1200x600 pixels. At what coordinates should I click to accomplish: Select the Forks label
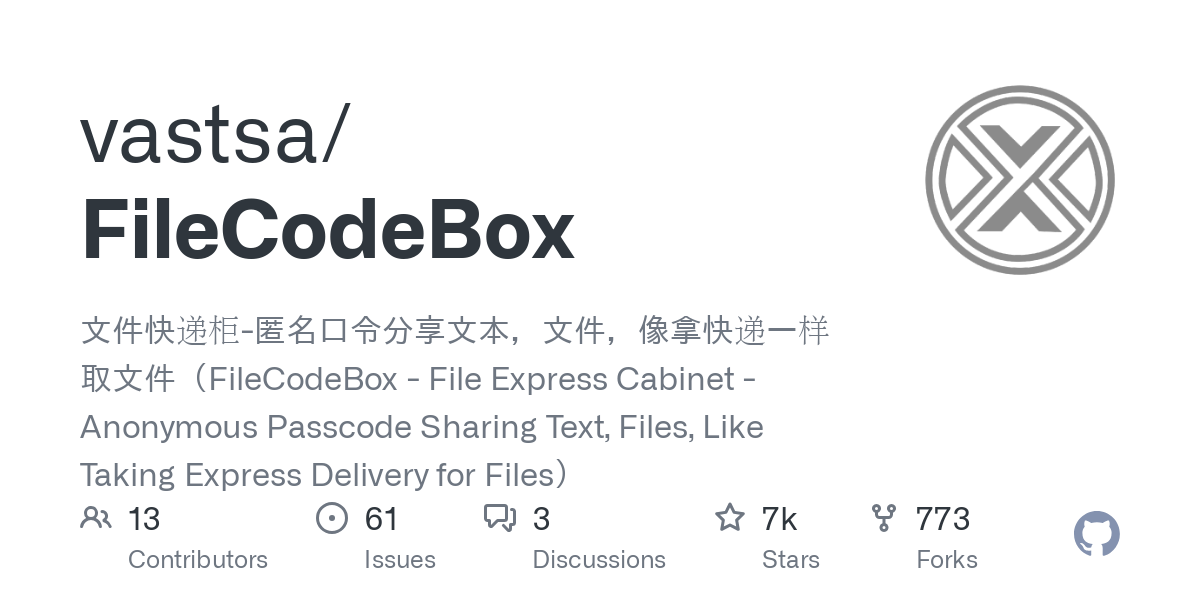[947, 559]
